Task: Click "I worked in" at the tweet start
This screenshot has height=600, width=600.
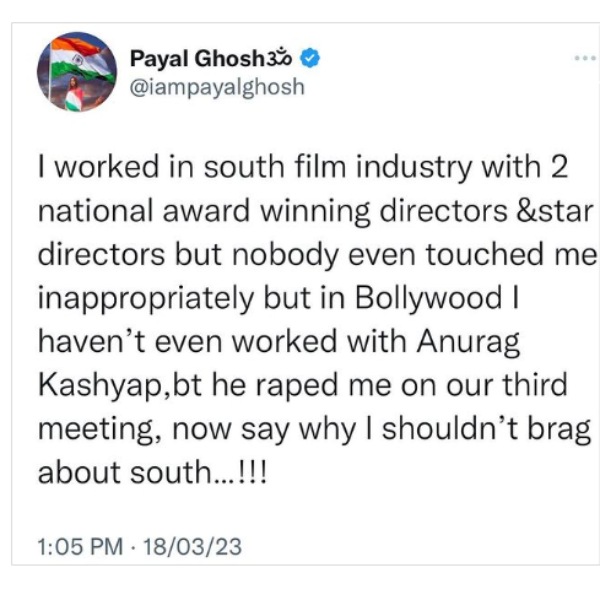Action: coord(95,168)
